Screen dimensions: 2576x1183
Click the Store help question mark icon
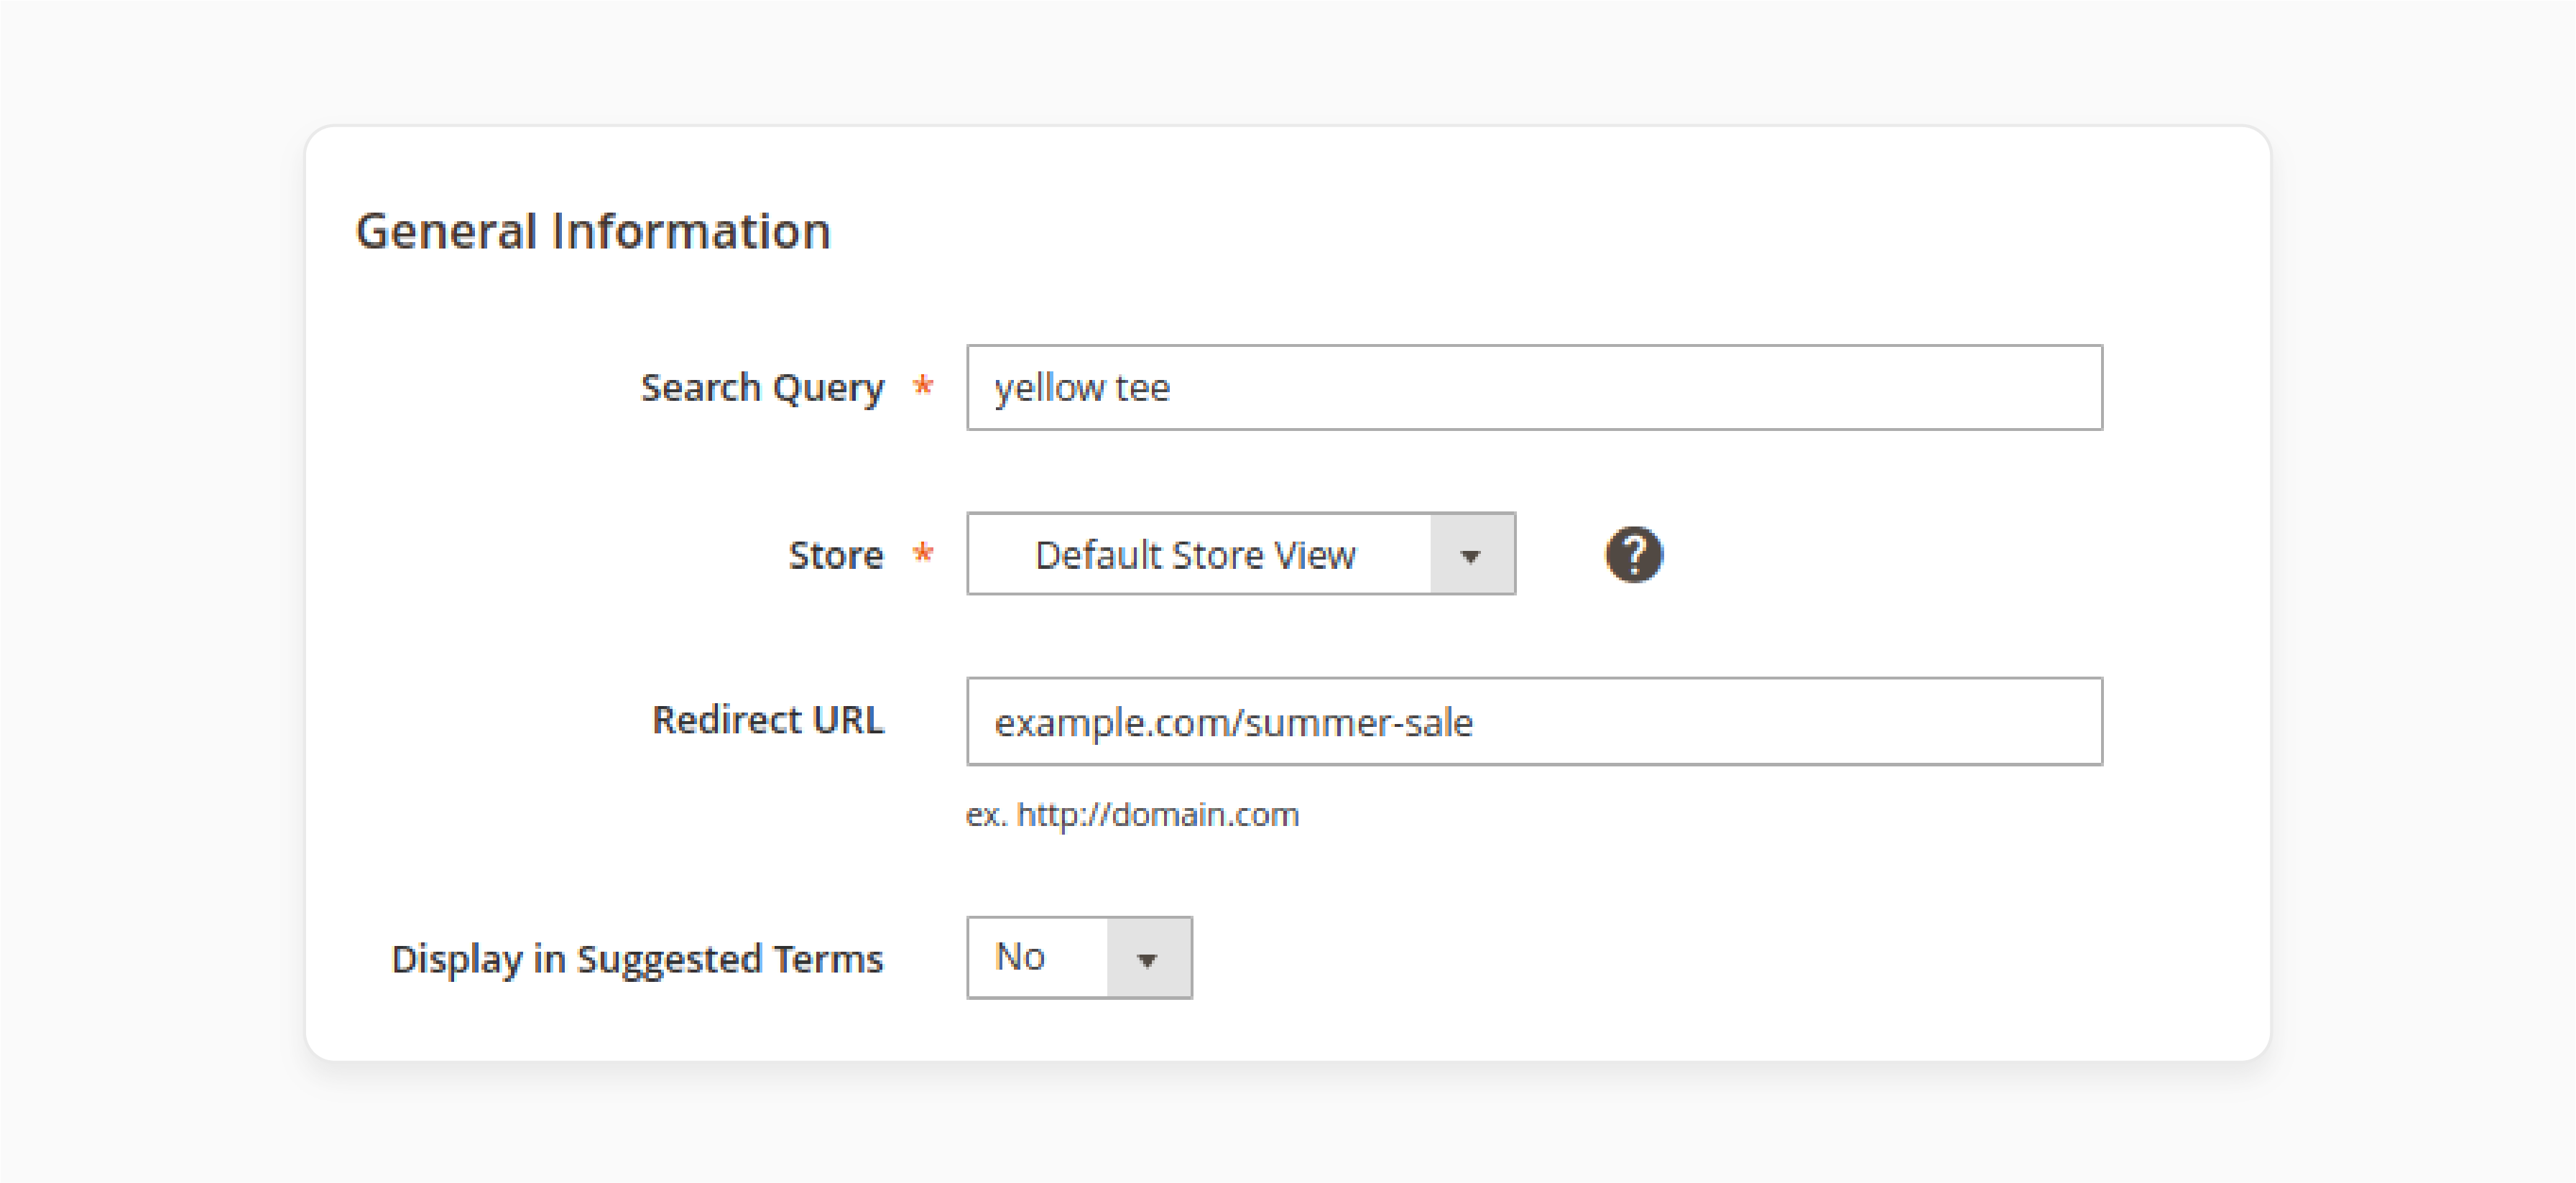[x=1634, y=554]
